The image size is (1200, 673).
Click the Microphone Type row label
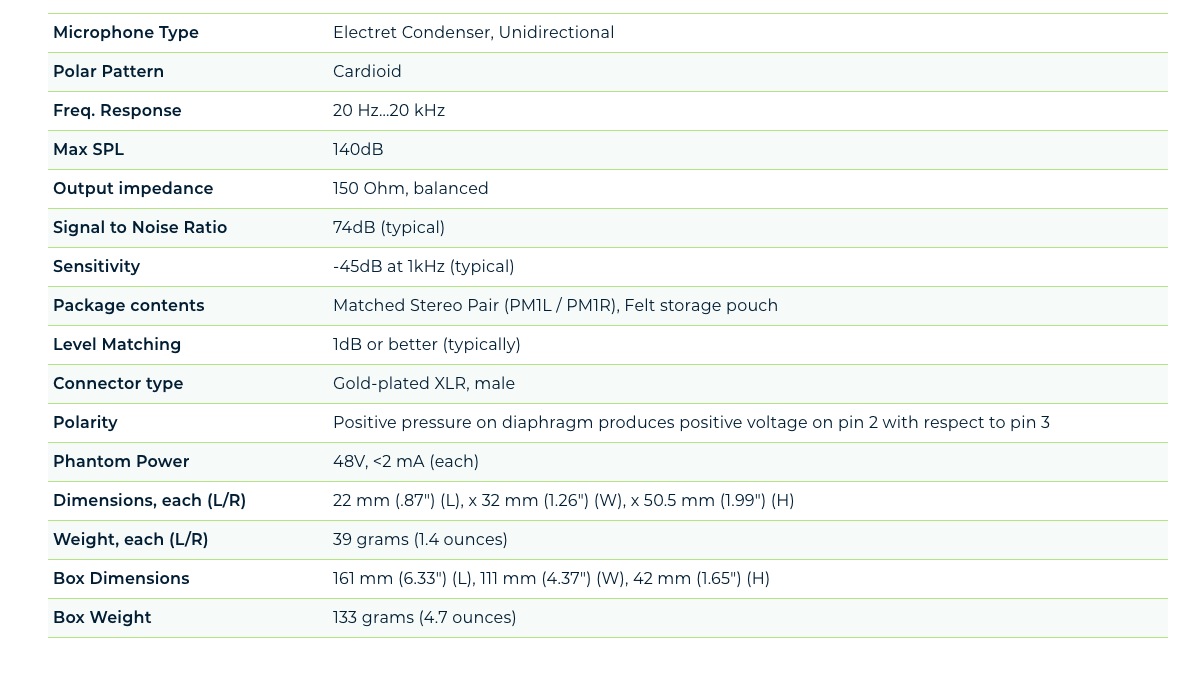(126, 33)
